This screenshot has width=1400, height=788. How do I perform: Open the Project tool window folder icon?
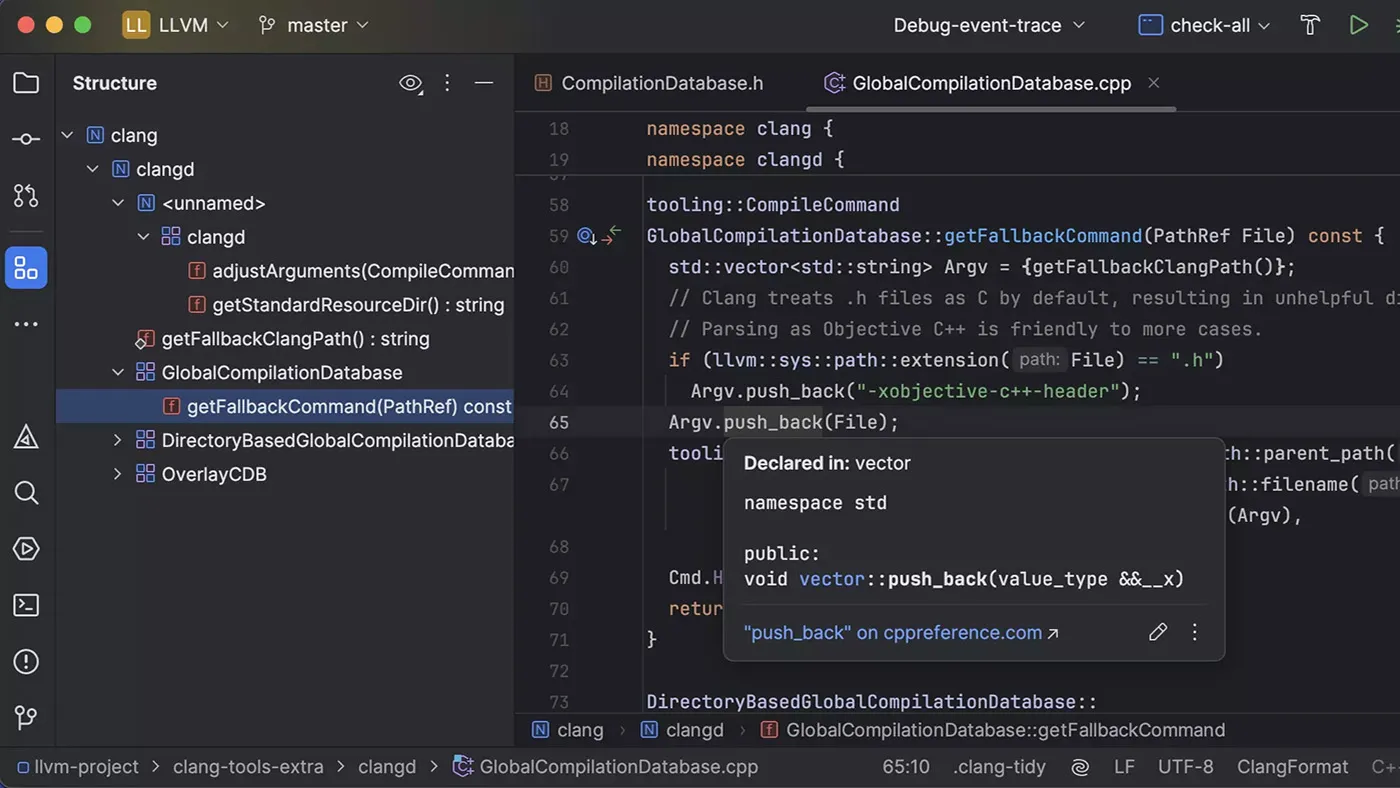point(27,83)
